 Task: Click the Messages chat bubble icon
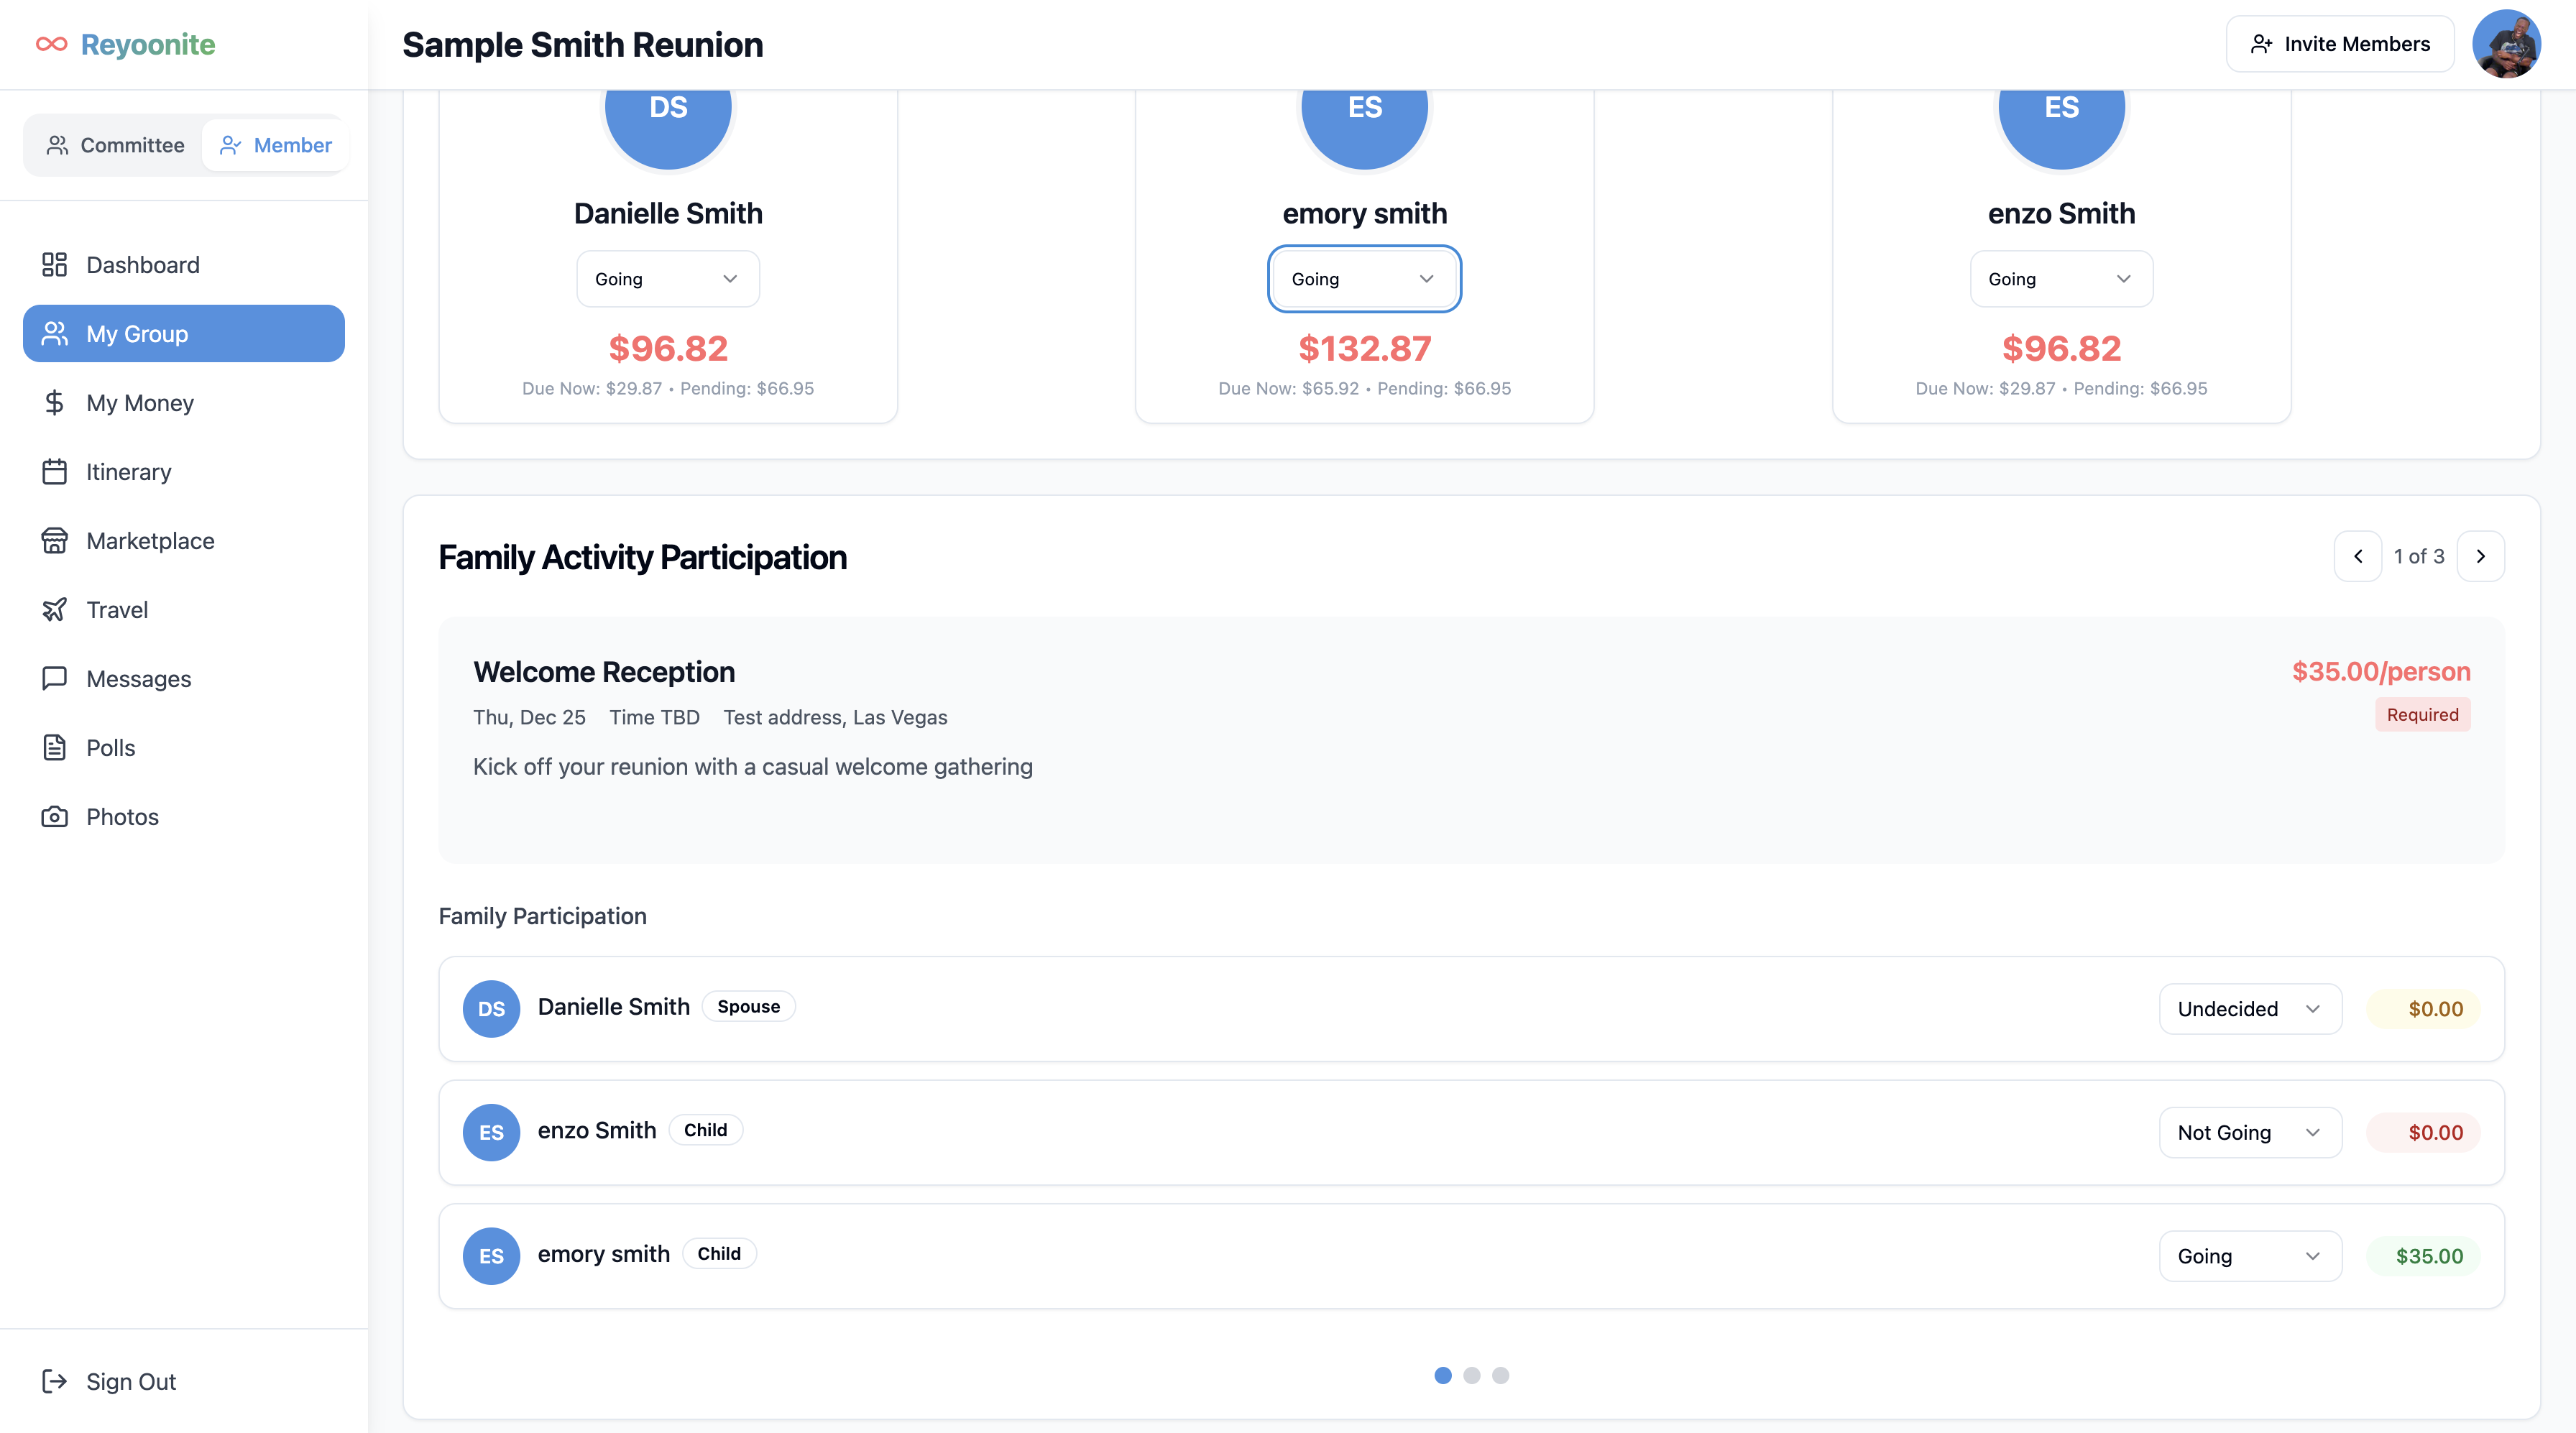tap(54, 679)
